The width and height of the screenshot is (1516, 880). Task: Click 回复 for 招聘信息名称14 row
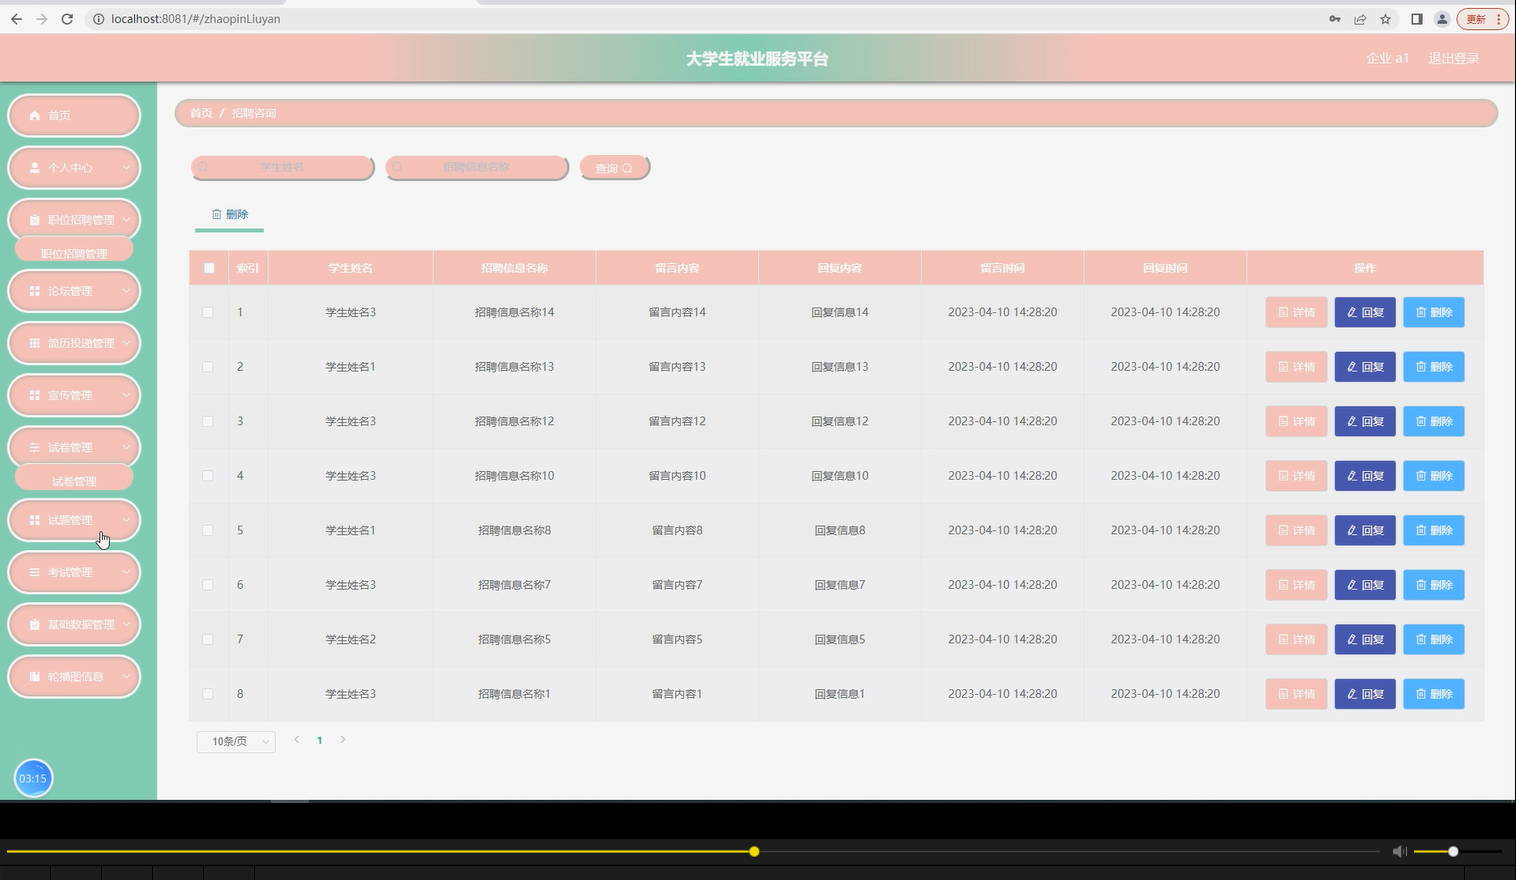point(1365,312)
